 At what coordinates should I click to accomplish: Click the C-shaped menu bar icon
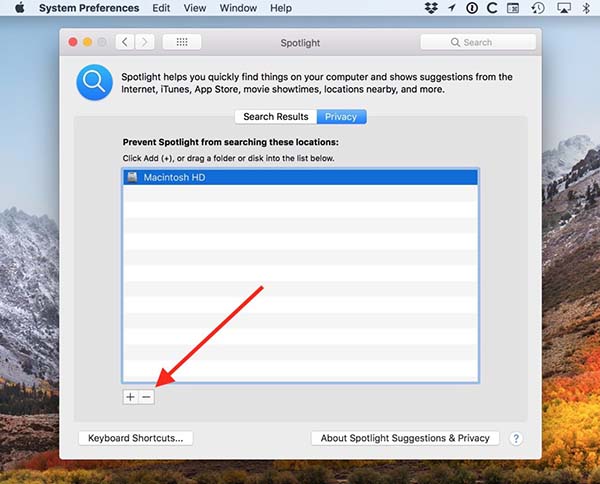click(492, 8)
